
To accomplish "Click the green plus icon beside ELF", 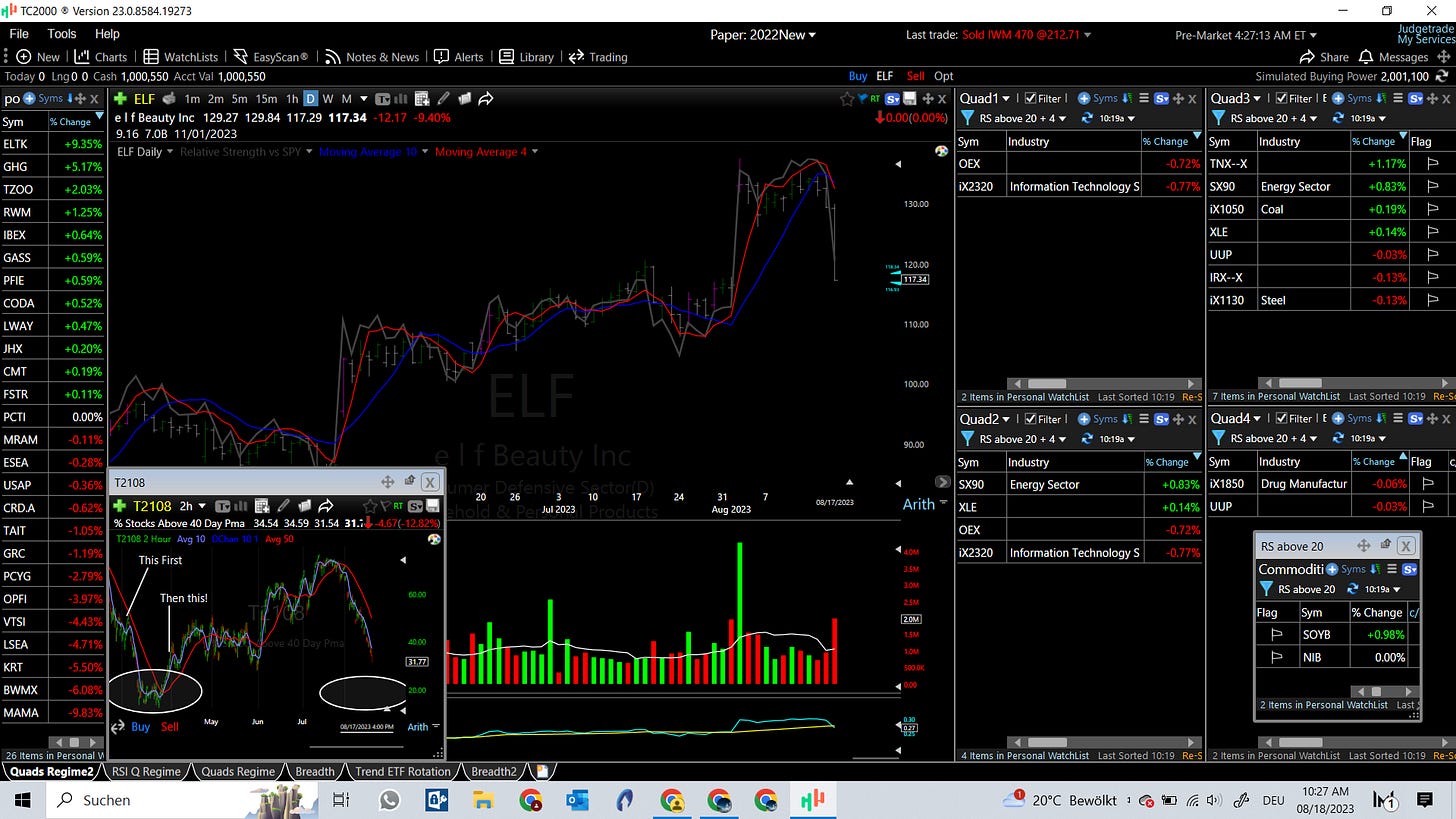I will [120, 99].
